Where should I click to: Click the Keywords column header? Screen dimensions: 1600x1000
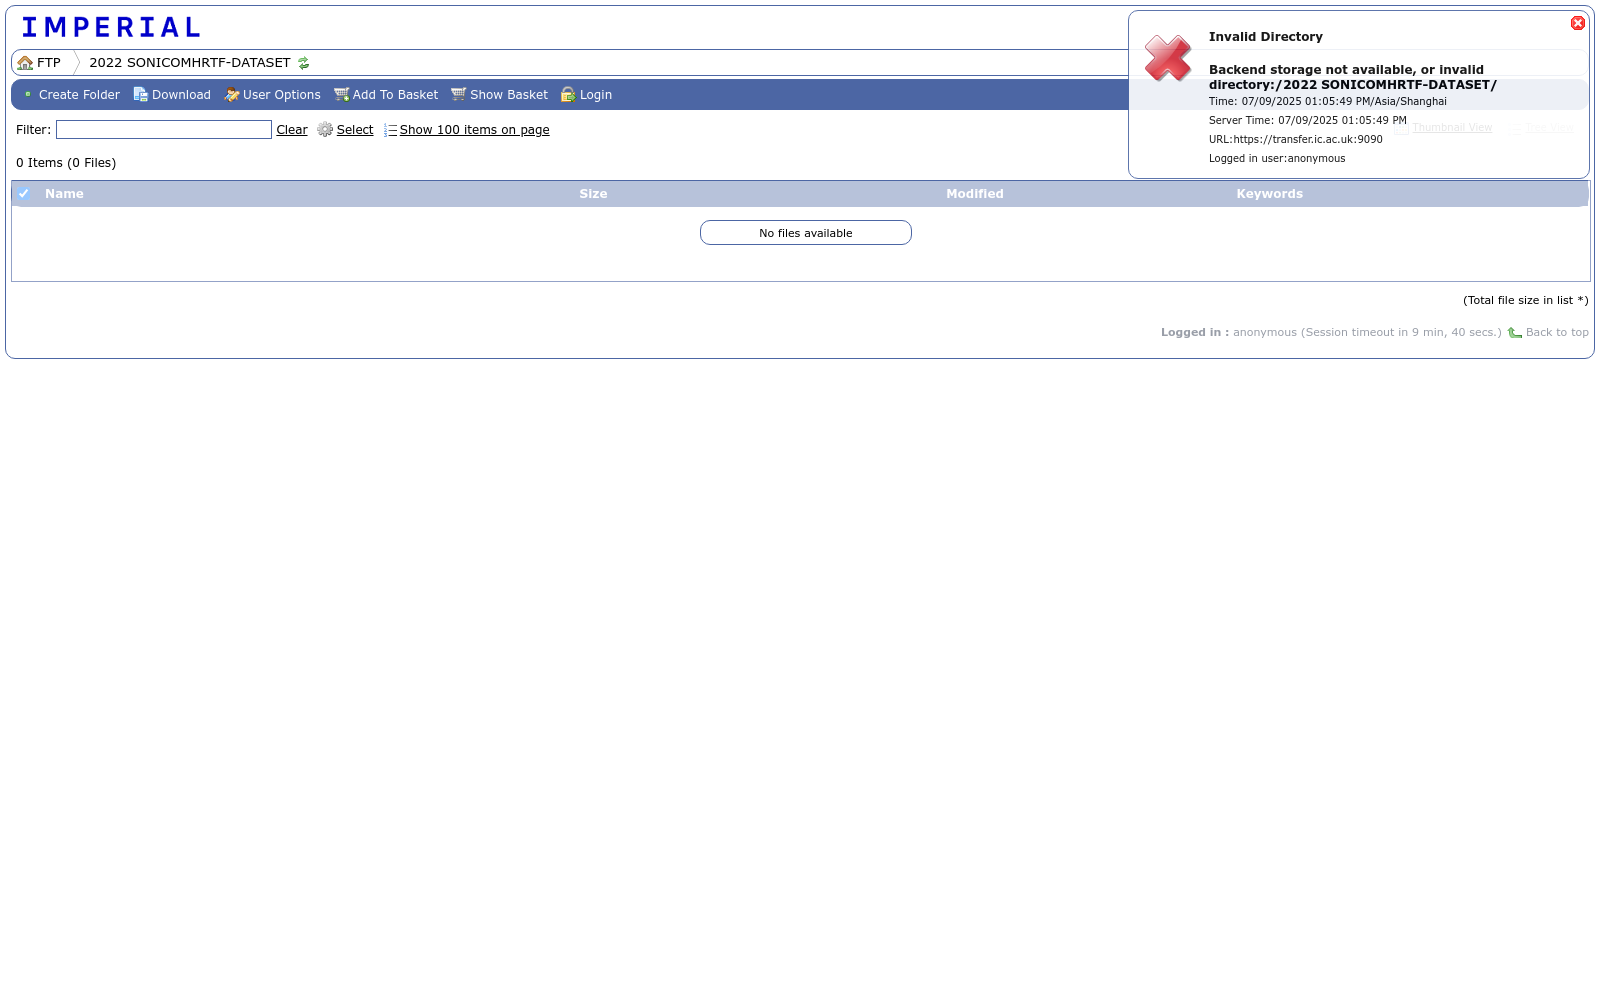tap(1269, 194)
